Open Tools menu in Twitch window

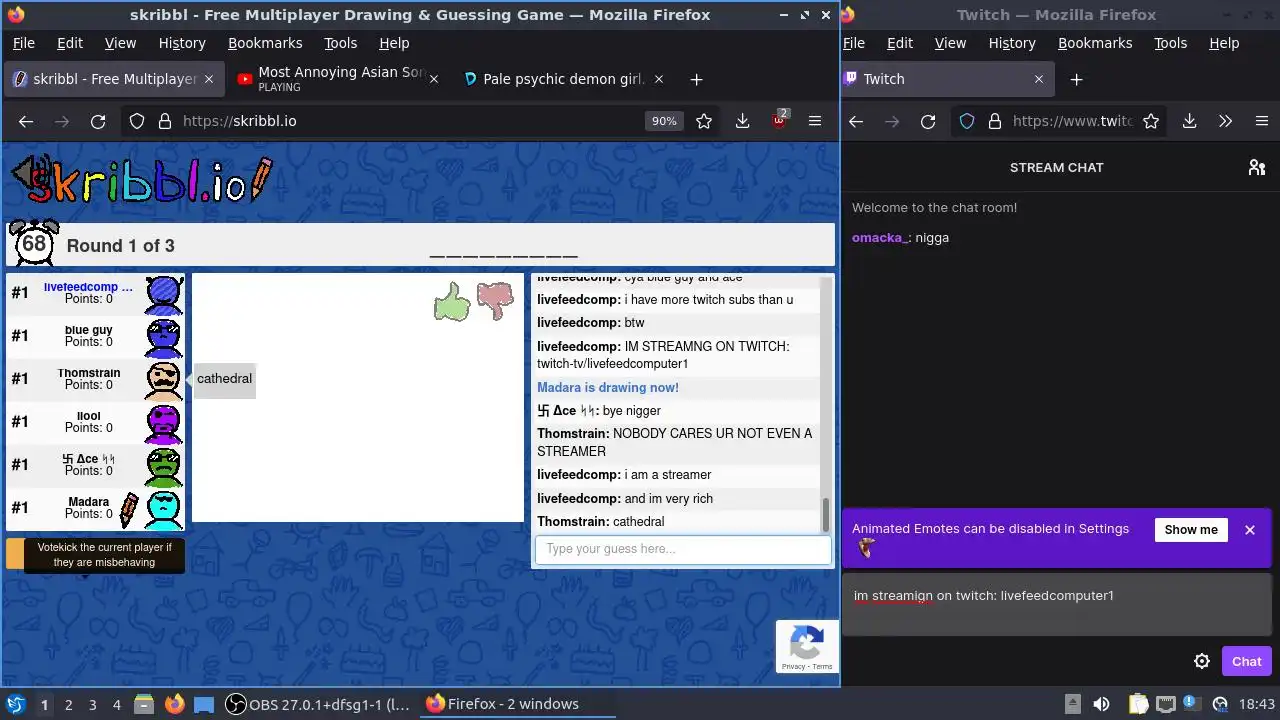pyautogui.click(x=1170, y=43)
